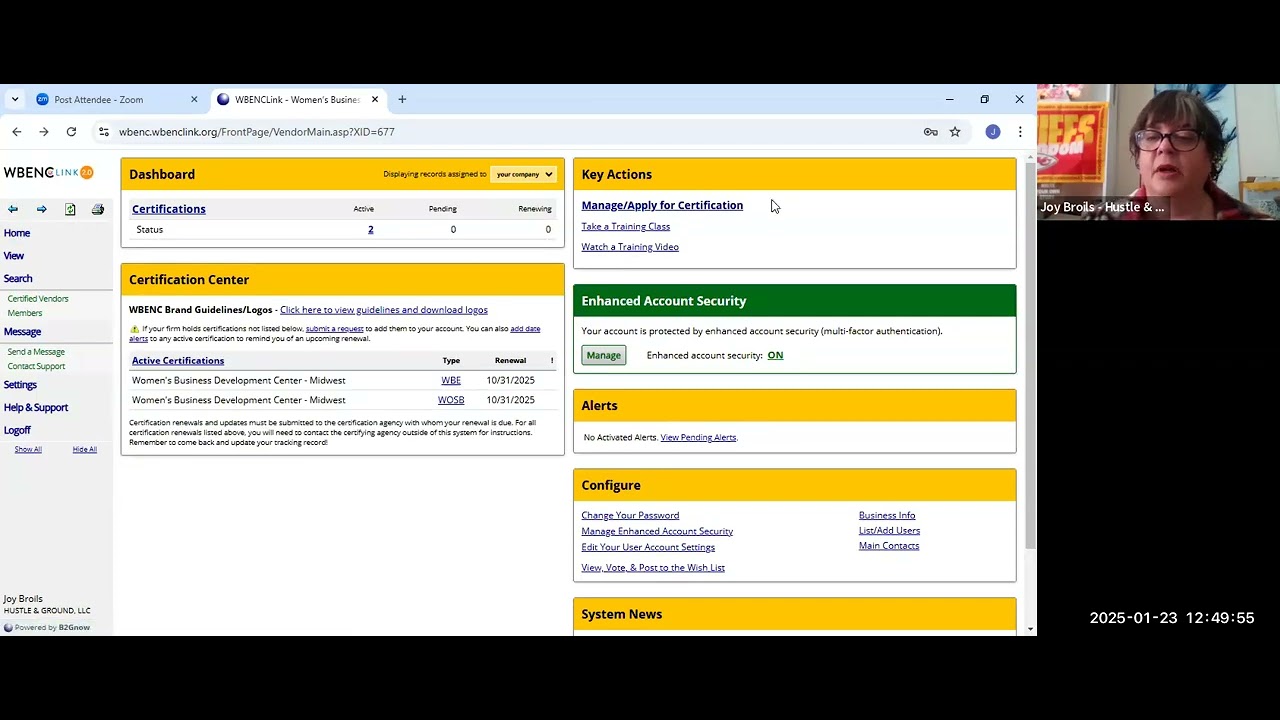The height and width of the screenshot is (720, 1280).
Task: Click Manage/Apply for Certification
Action: pyautogui.click(x=662, y=206)
